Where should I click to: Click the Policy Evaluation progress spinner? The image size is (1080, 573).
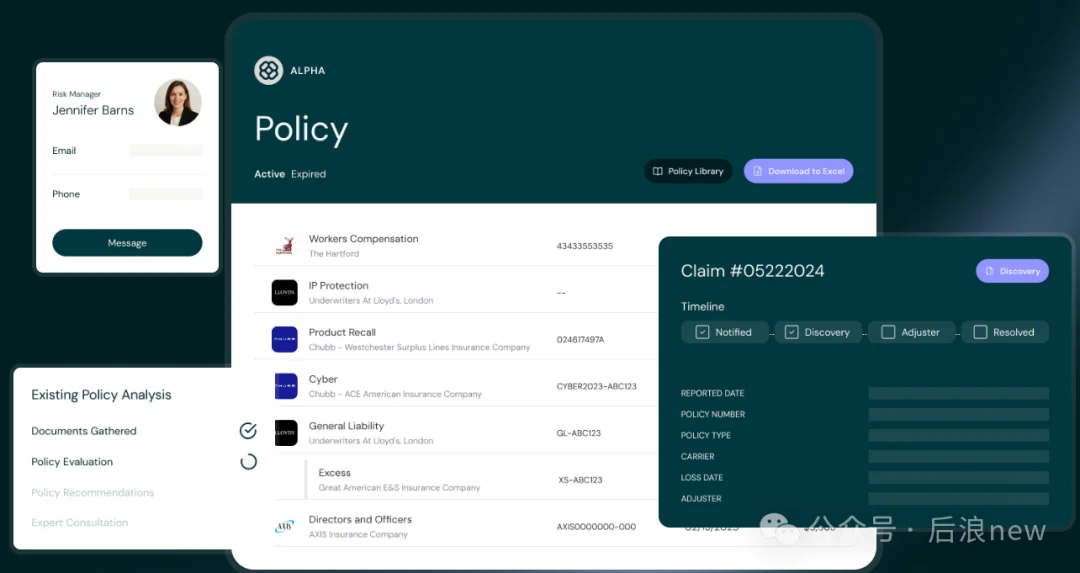point(248,461)
